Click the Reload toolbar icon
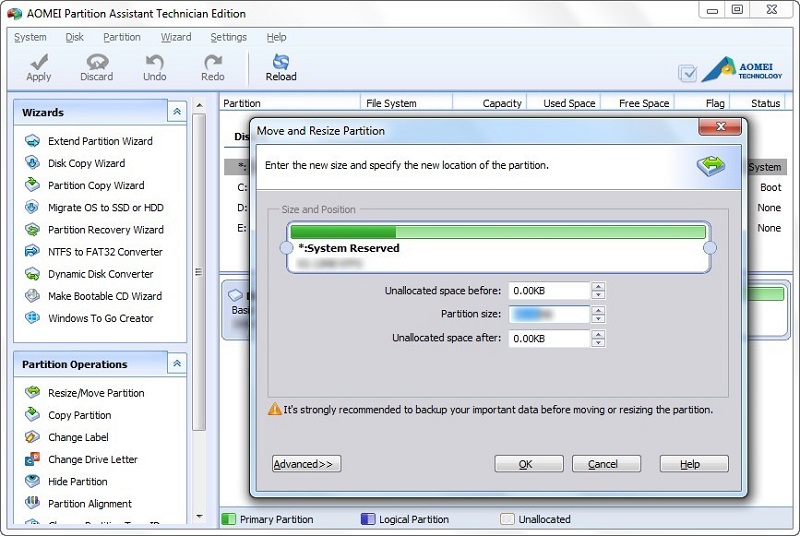The image size is (800, 536). point(281,62)
